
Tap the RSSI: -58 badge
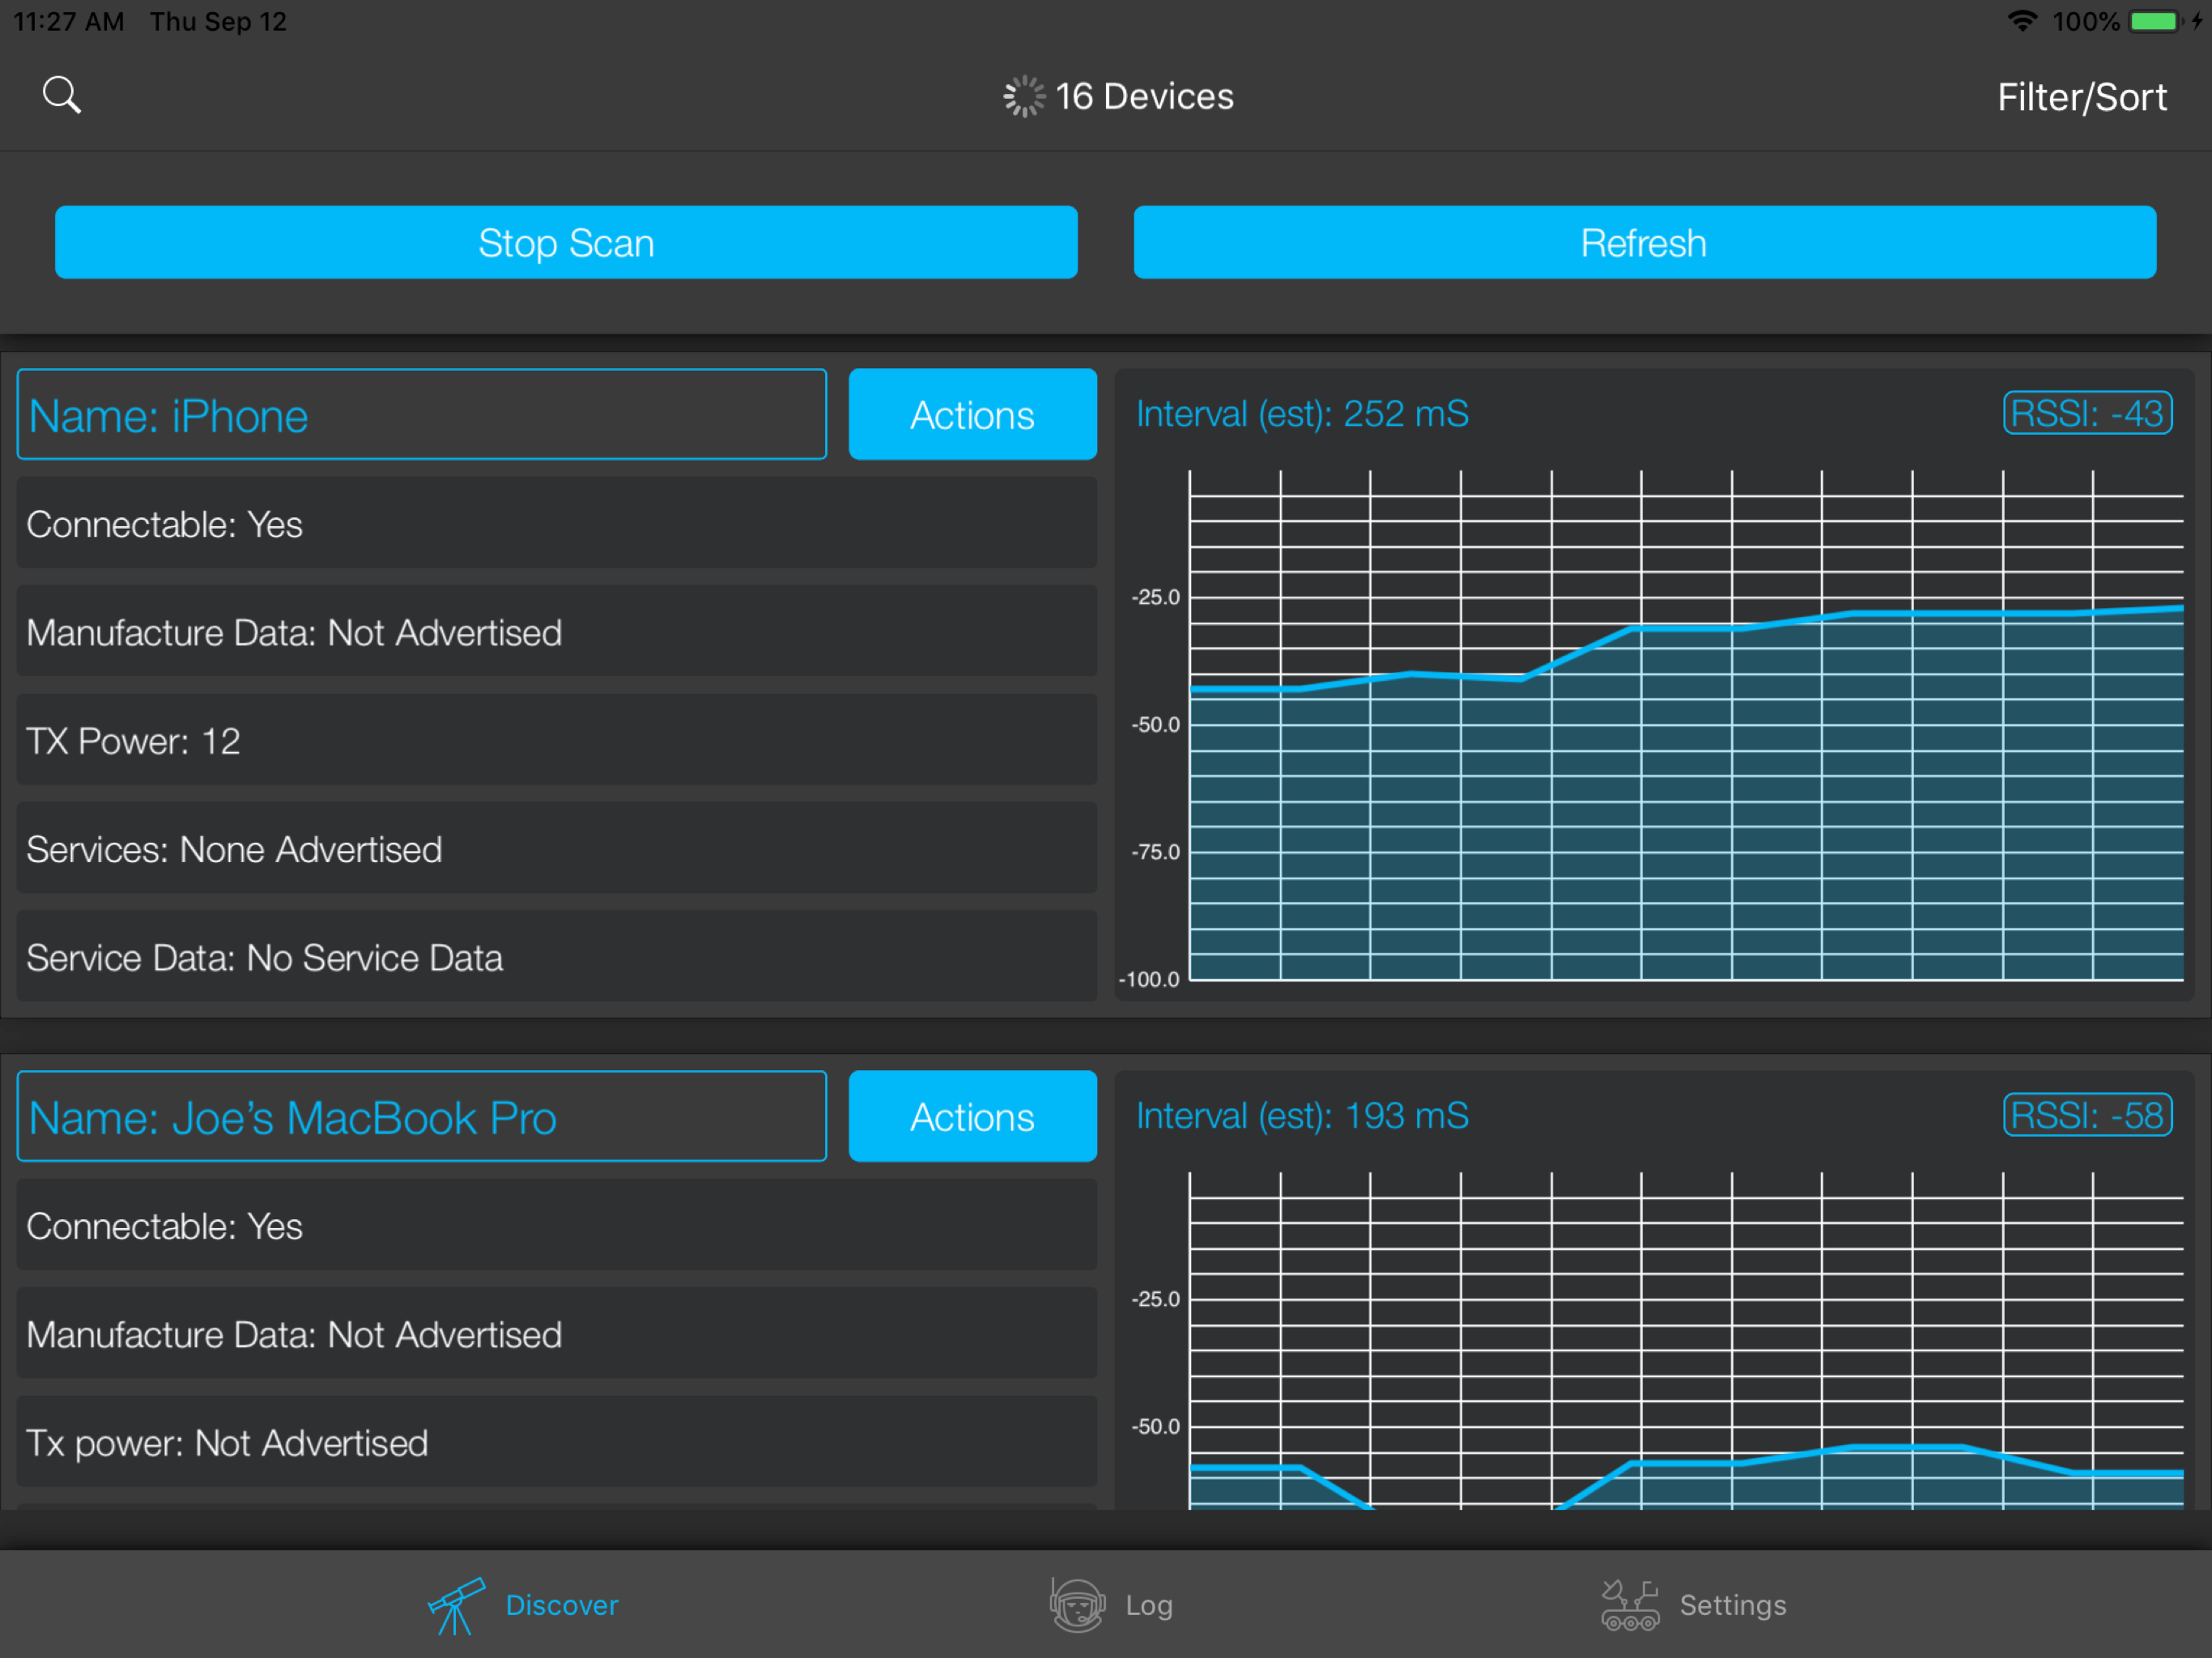[2087, 1115]
